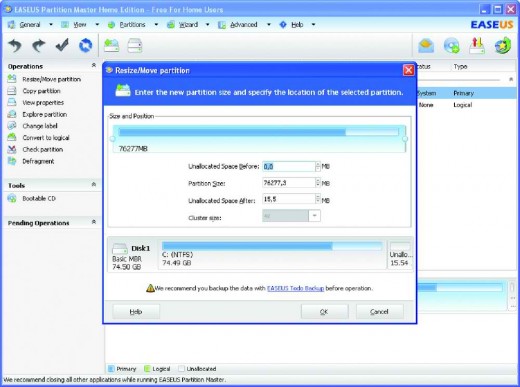The height and width of the screenshot is (387, 520).
Task: Expand View menu dropdown arrow
Action: coord(97,24)
